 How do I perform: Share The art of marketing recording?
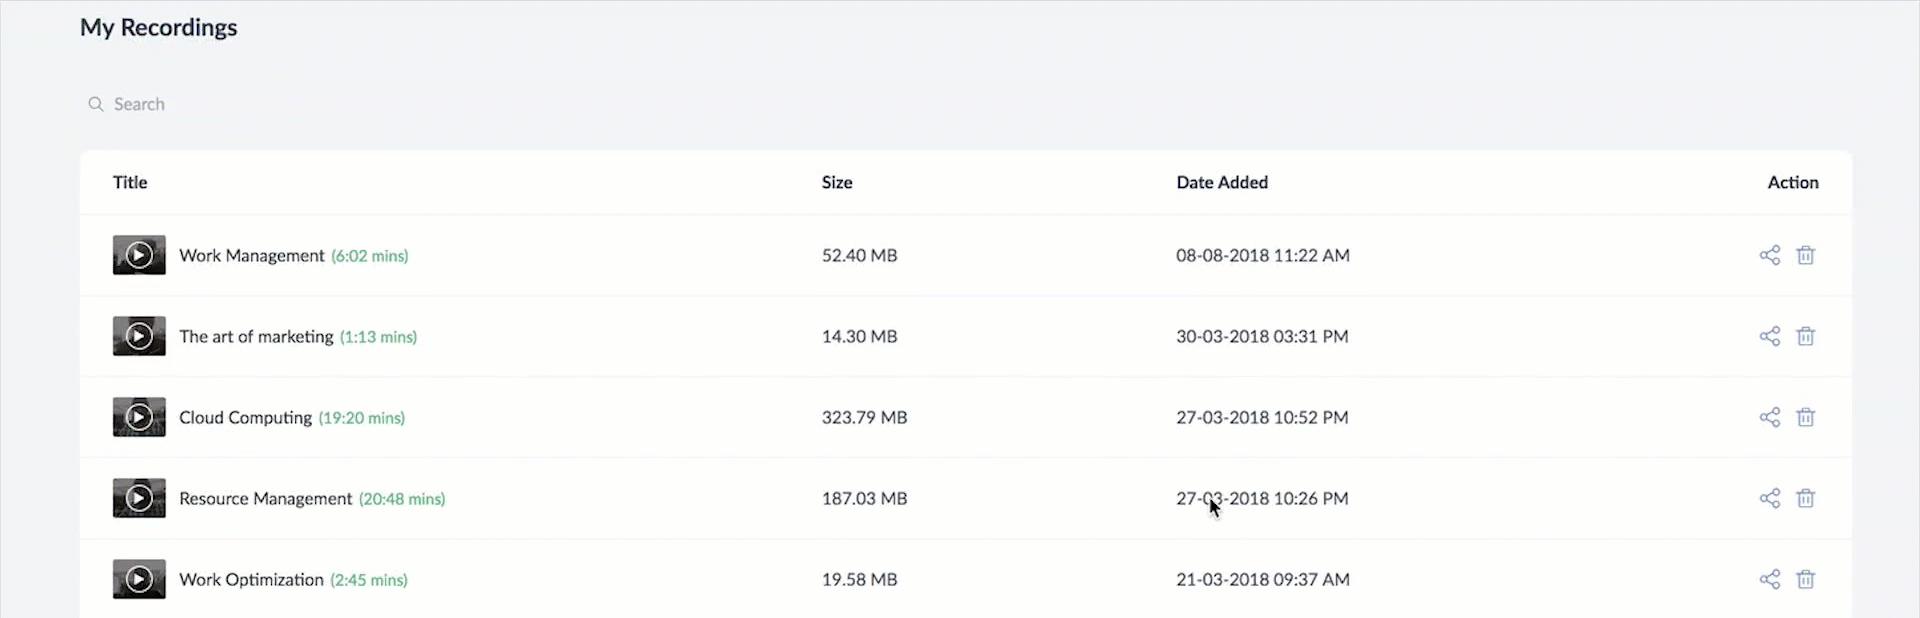[1770, 336]
